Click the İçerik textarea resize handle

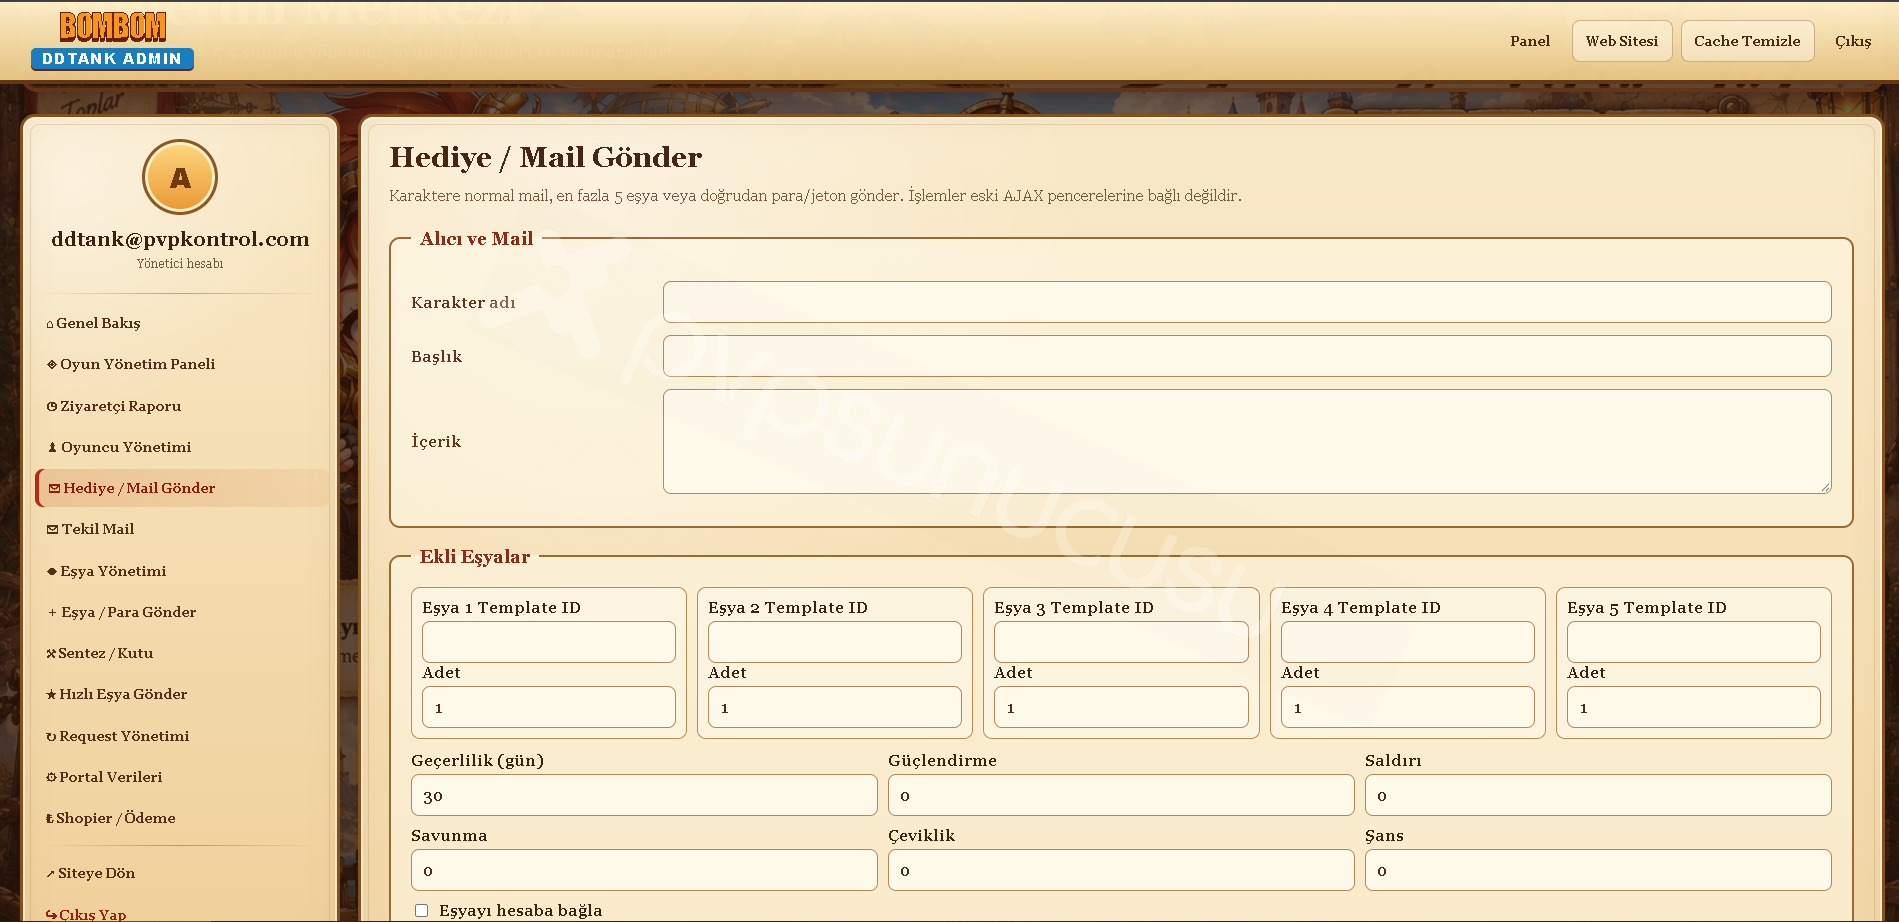coord(1825,487)
